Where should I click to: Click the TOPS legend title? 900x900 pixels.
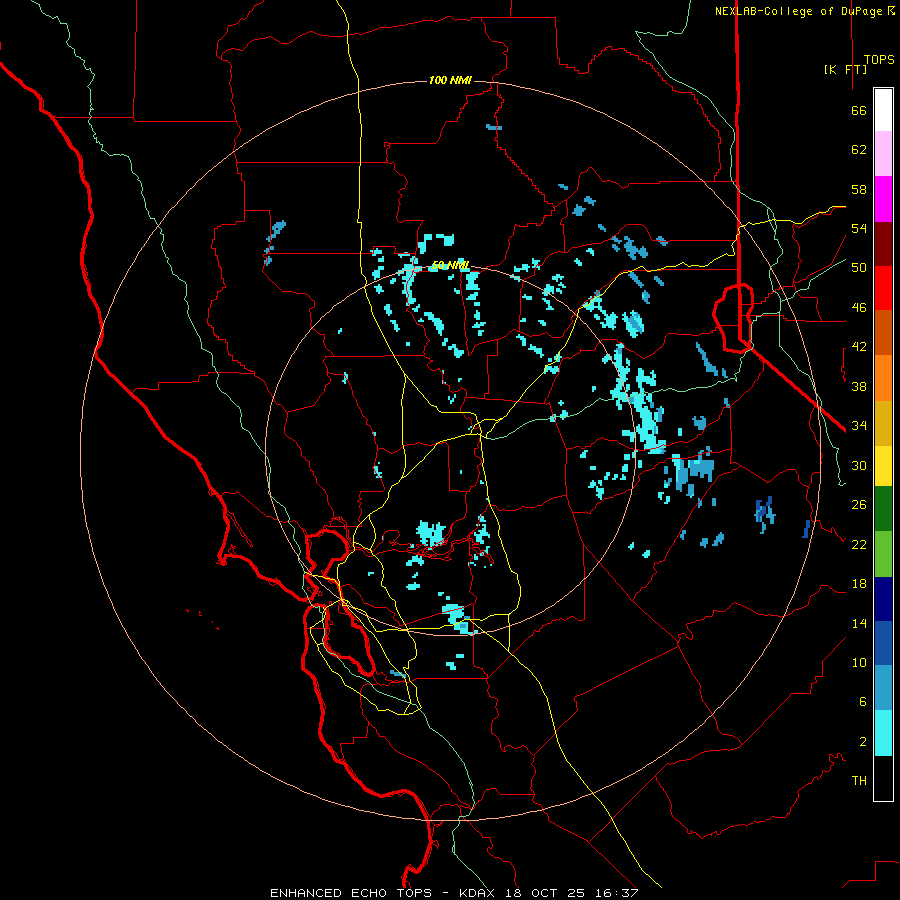pos(879,59)
